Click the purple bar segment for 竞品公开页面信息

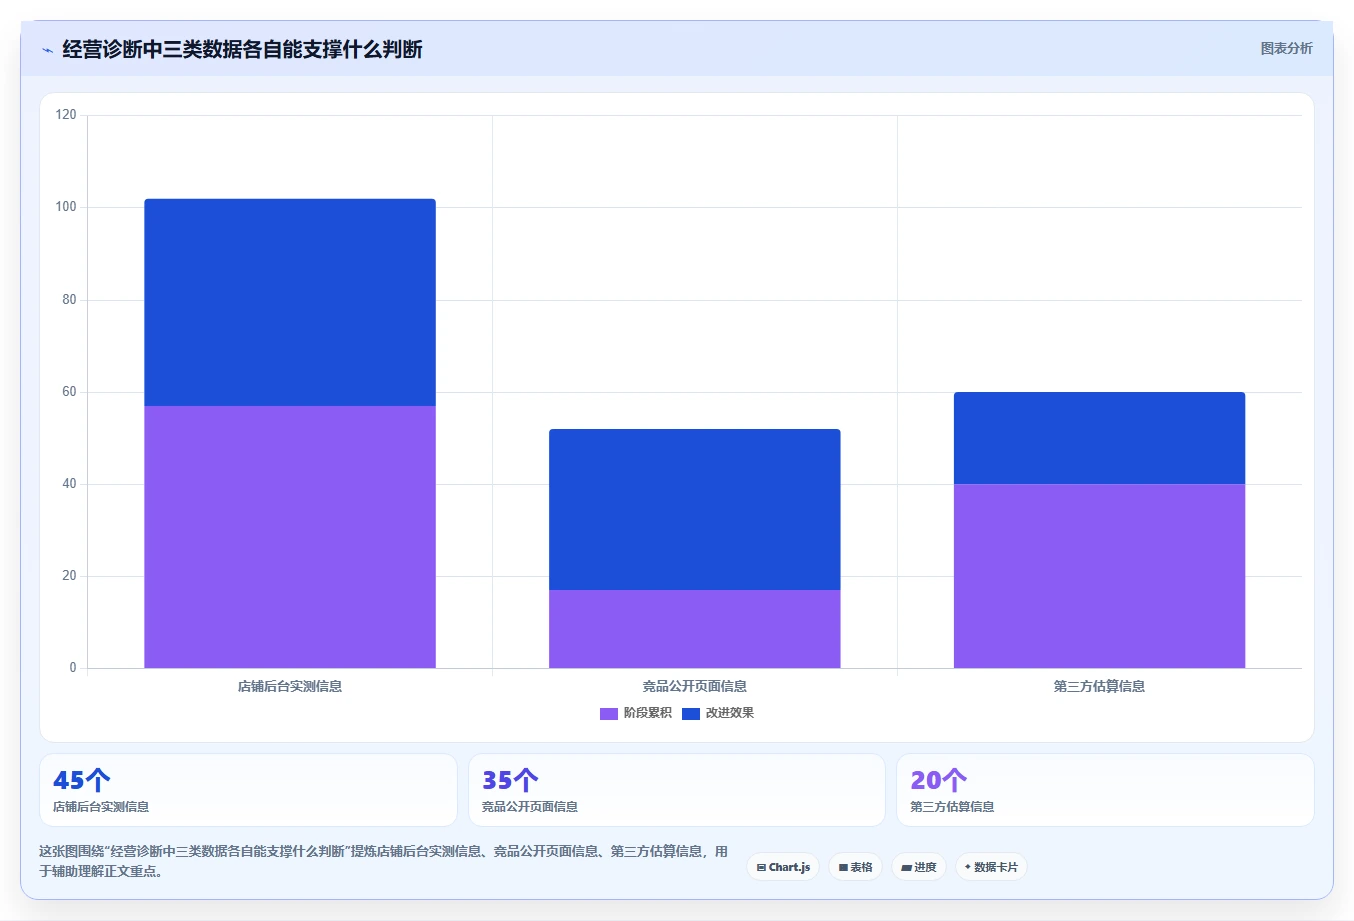695,629
